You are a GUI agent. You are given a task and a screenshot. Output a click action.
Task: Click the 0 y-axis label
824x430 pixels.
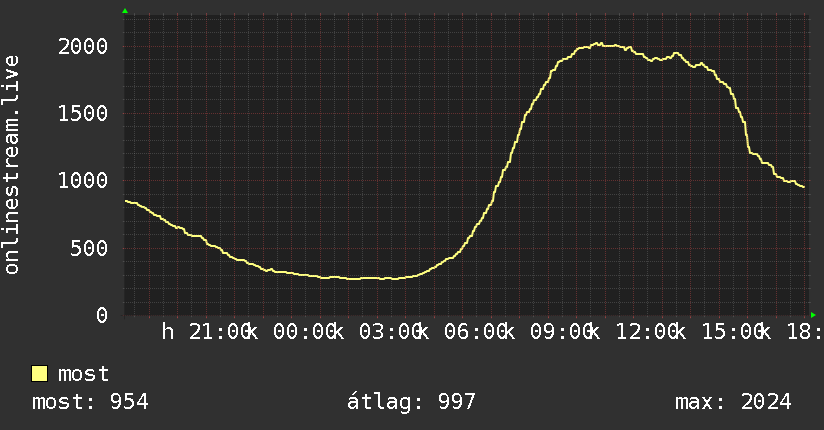(102, 316)
